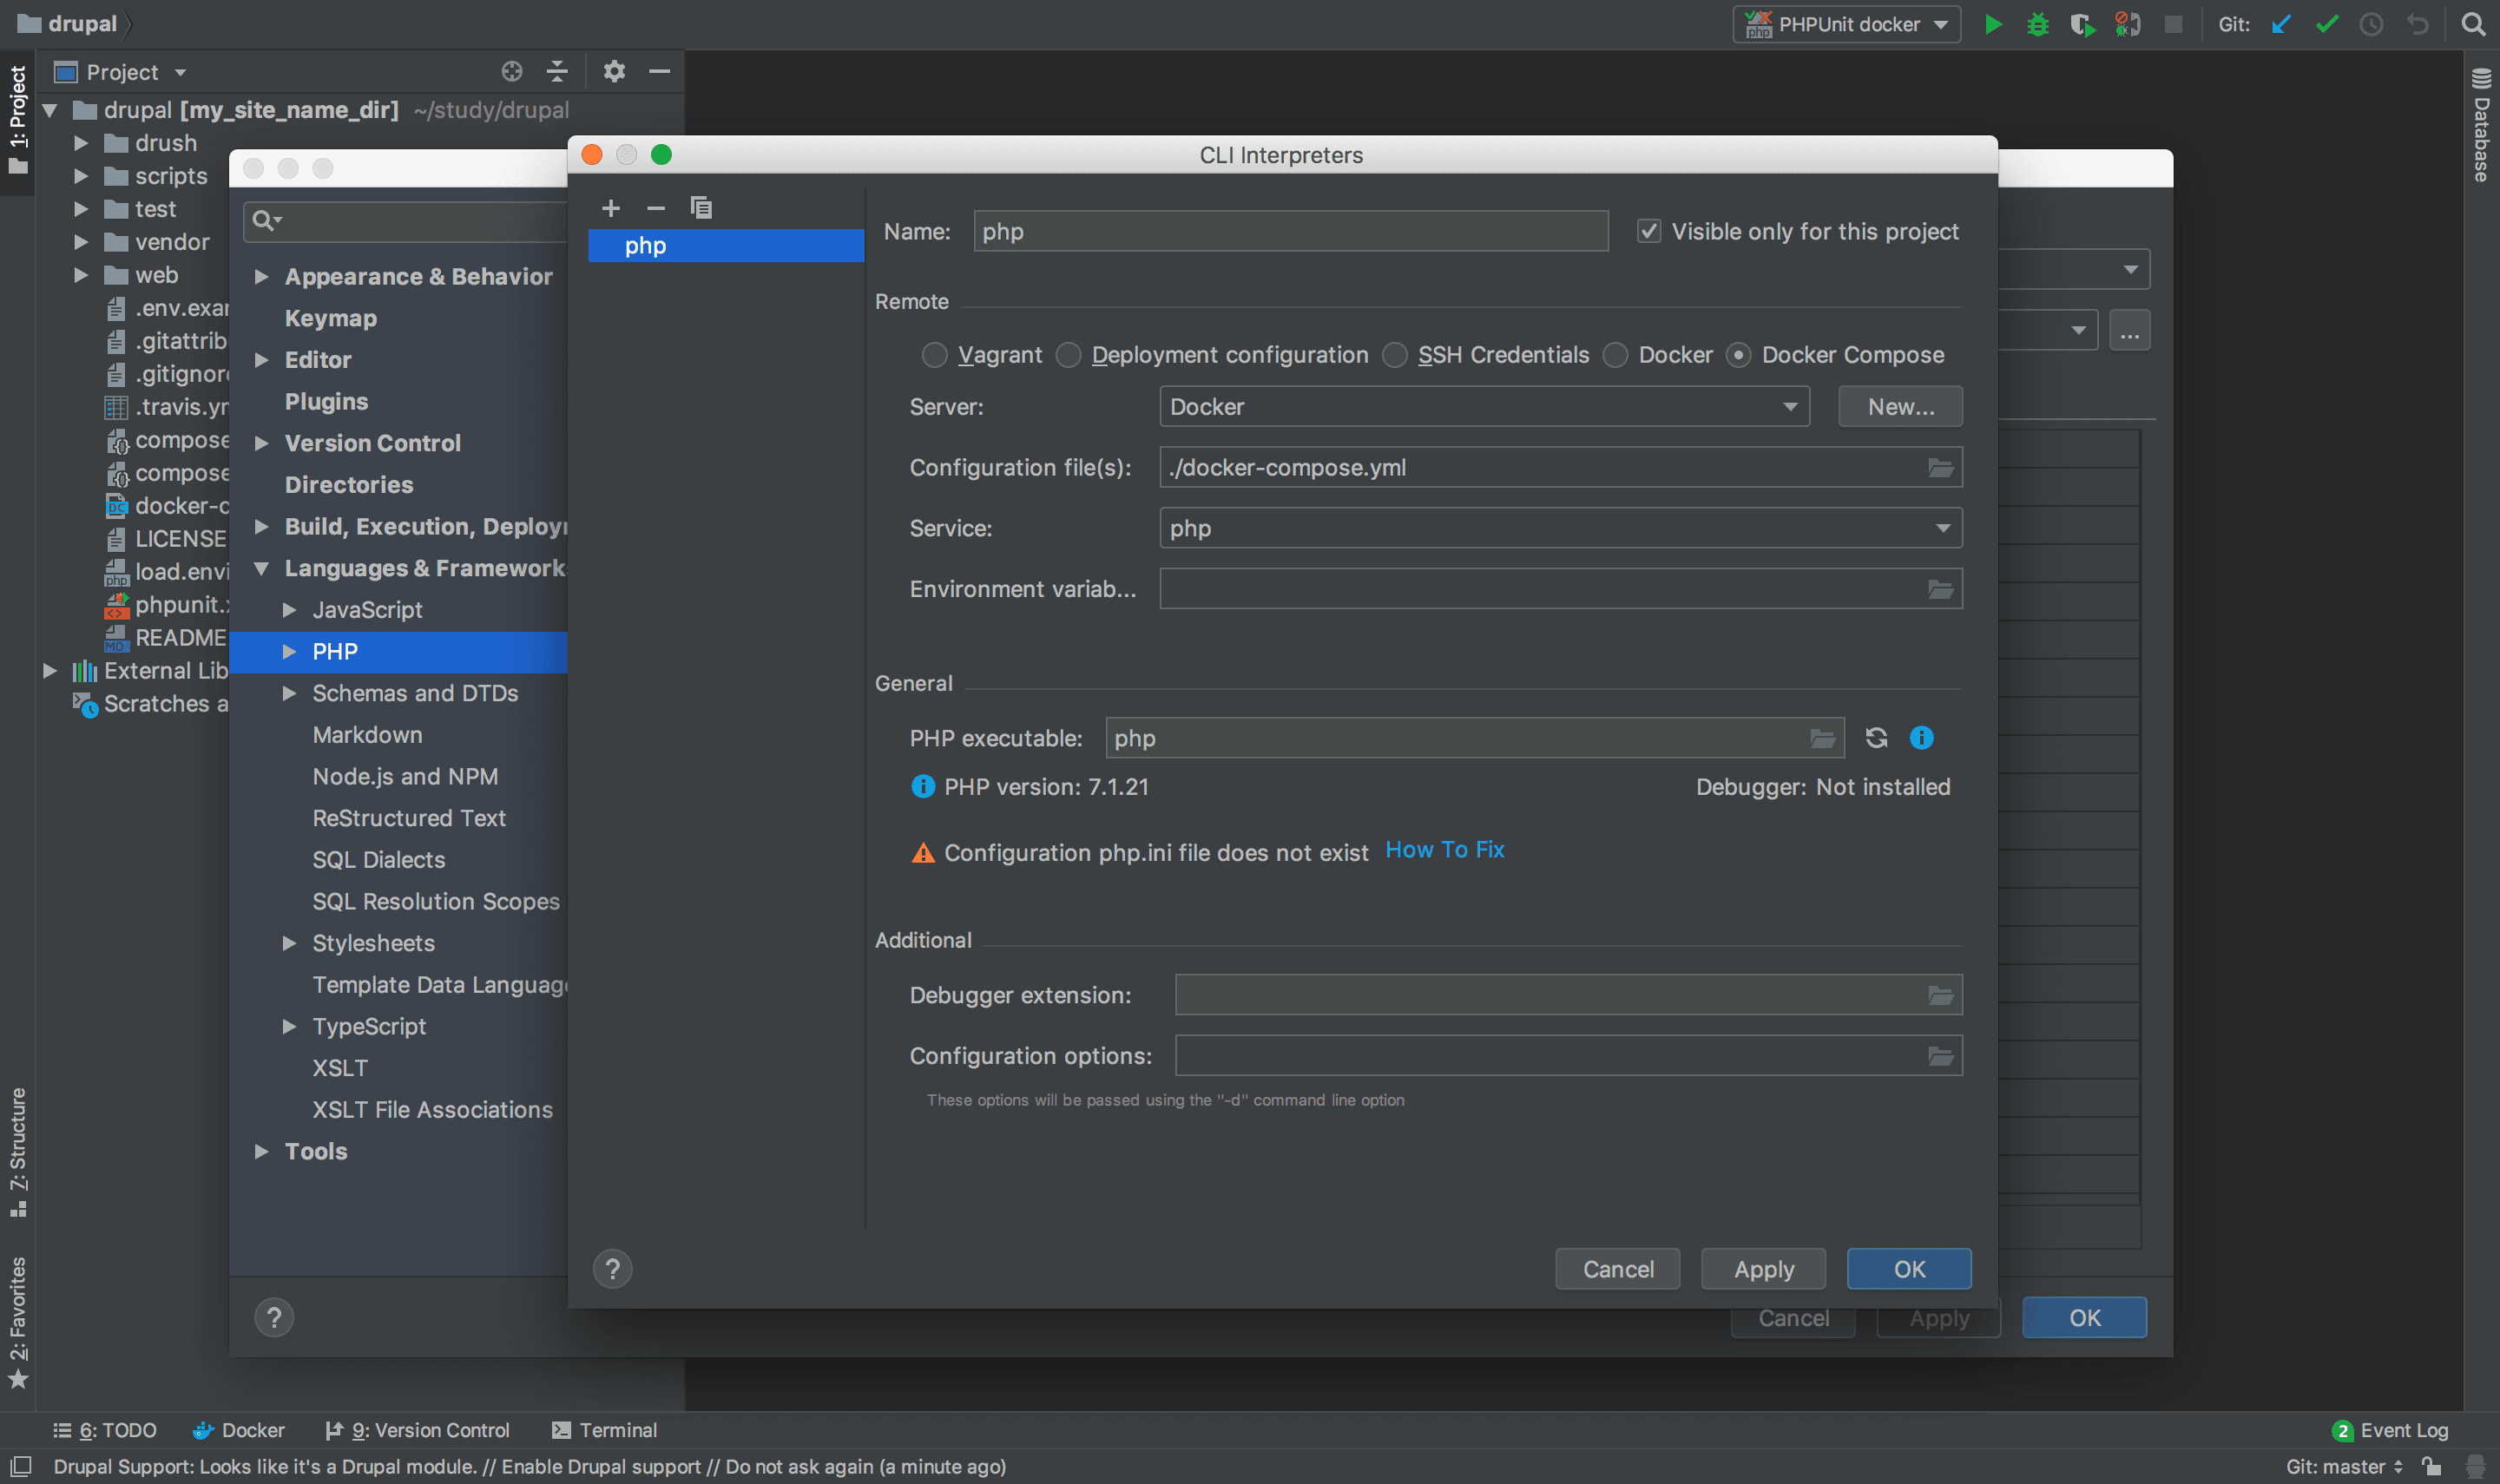The image size is (2500, 1484).
Task: Locate current file in Project tree
Action: click(x=512, y=71)
